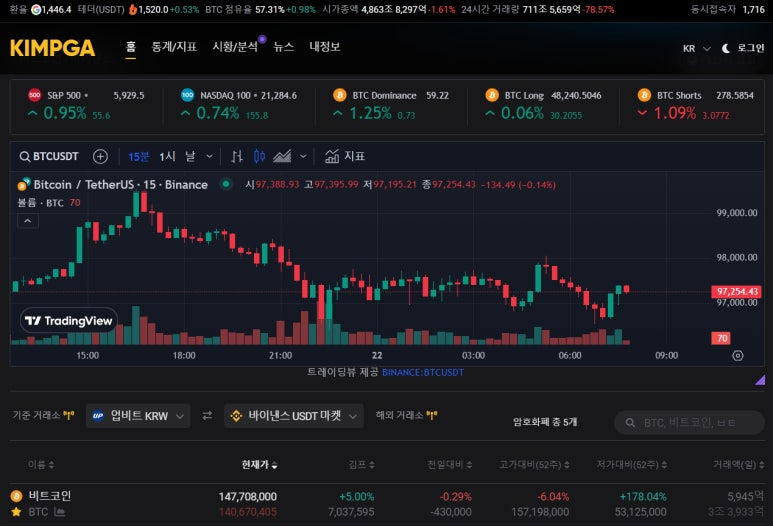Expand the KR language dropdown

point(696,48)
